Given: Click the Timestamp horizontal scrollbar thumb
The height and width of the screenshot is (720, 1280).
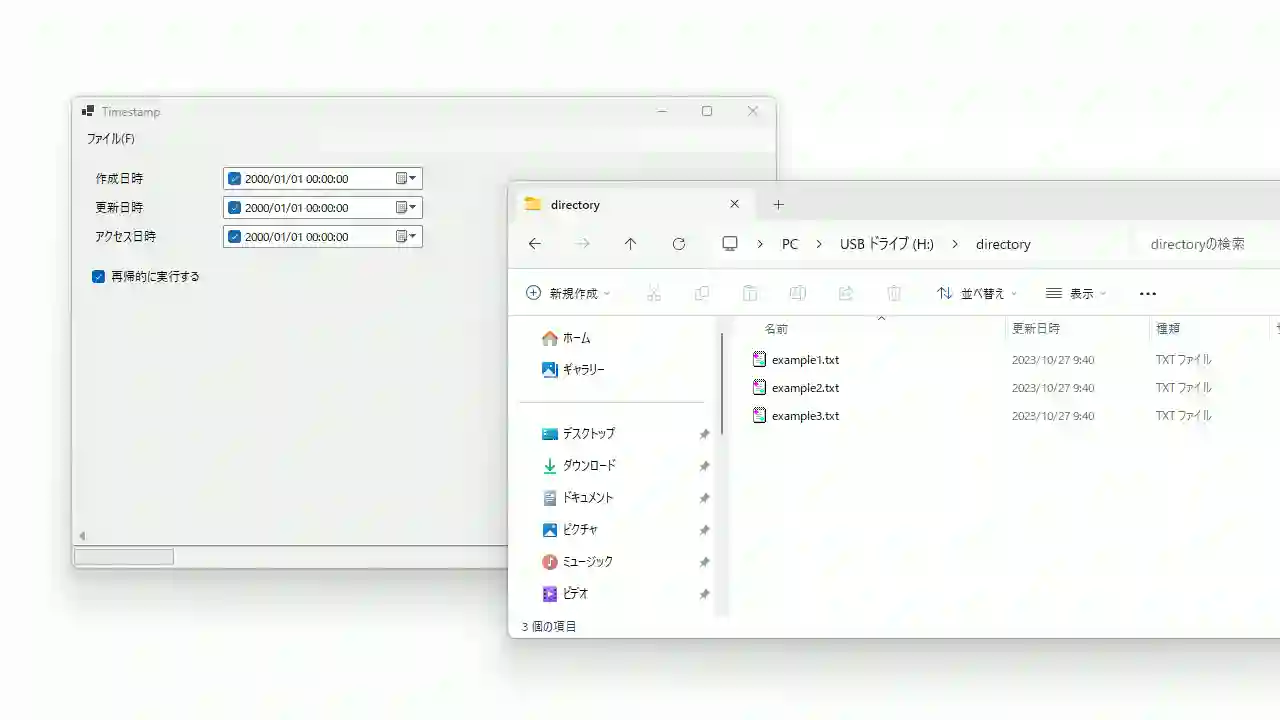Looking at the screenshot, I should coord(124,557).
